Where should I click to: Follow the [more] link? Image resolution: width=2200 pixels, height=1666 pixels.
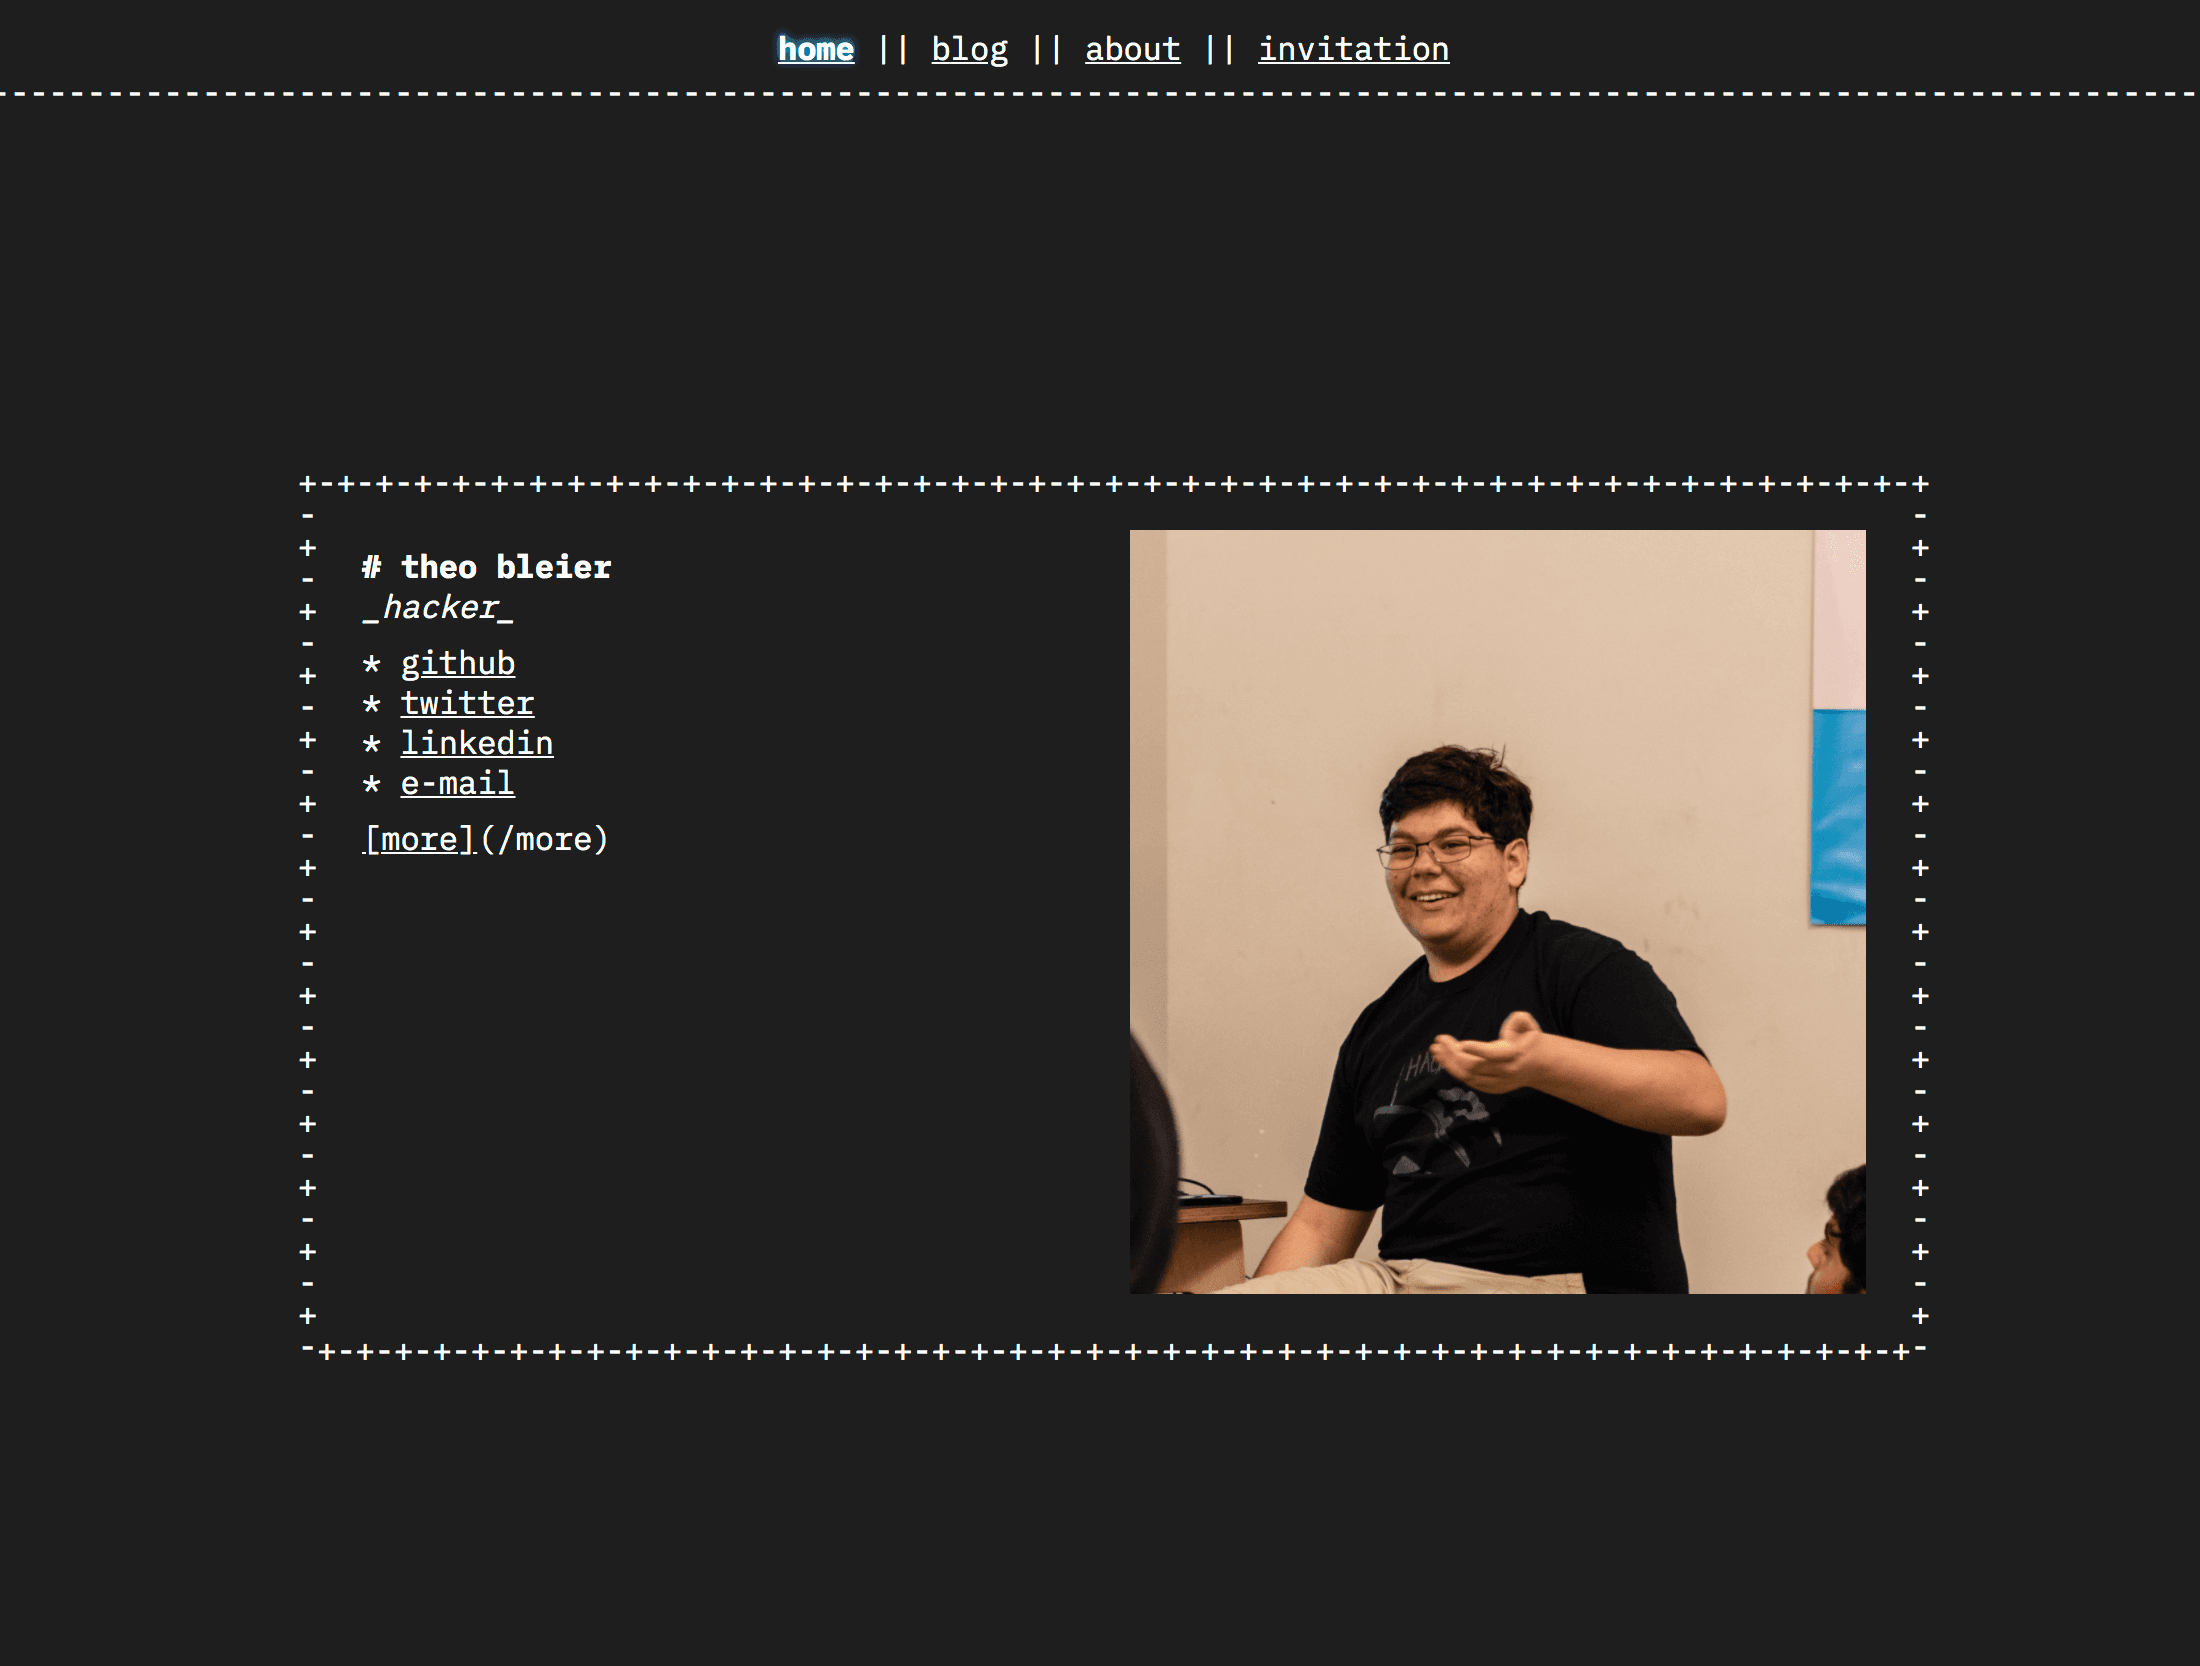pyautogui.click(x=419, y=839)
